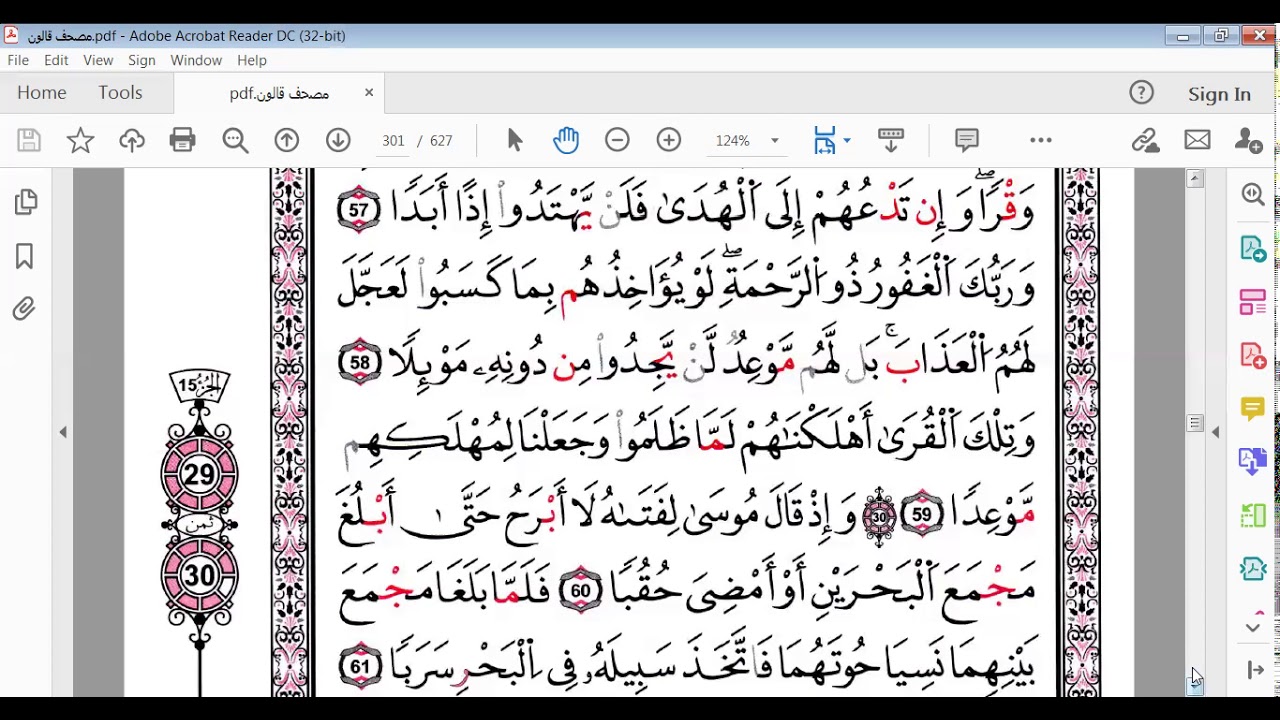Open Find text magnifier icon
Image resolution: width=1280 pixels, height=720 pixels.
(x=235, y=141)
